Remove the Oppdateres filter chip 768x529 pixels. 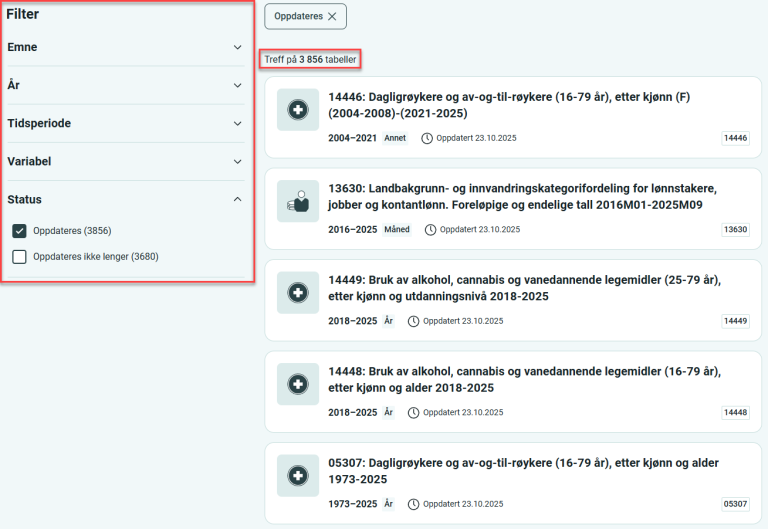(332, 17)
